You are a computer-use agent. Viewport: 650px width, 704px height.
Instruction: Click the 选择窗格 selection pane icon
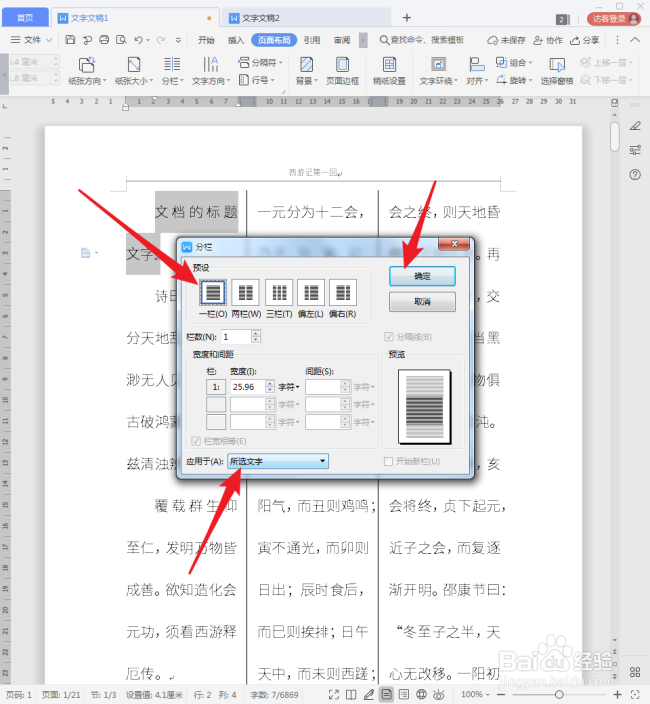(x=557, y=70)
